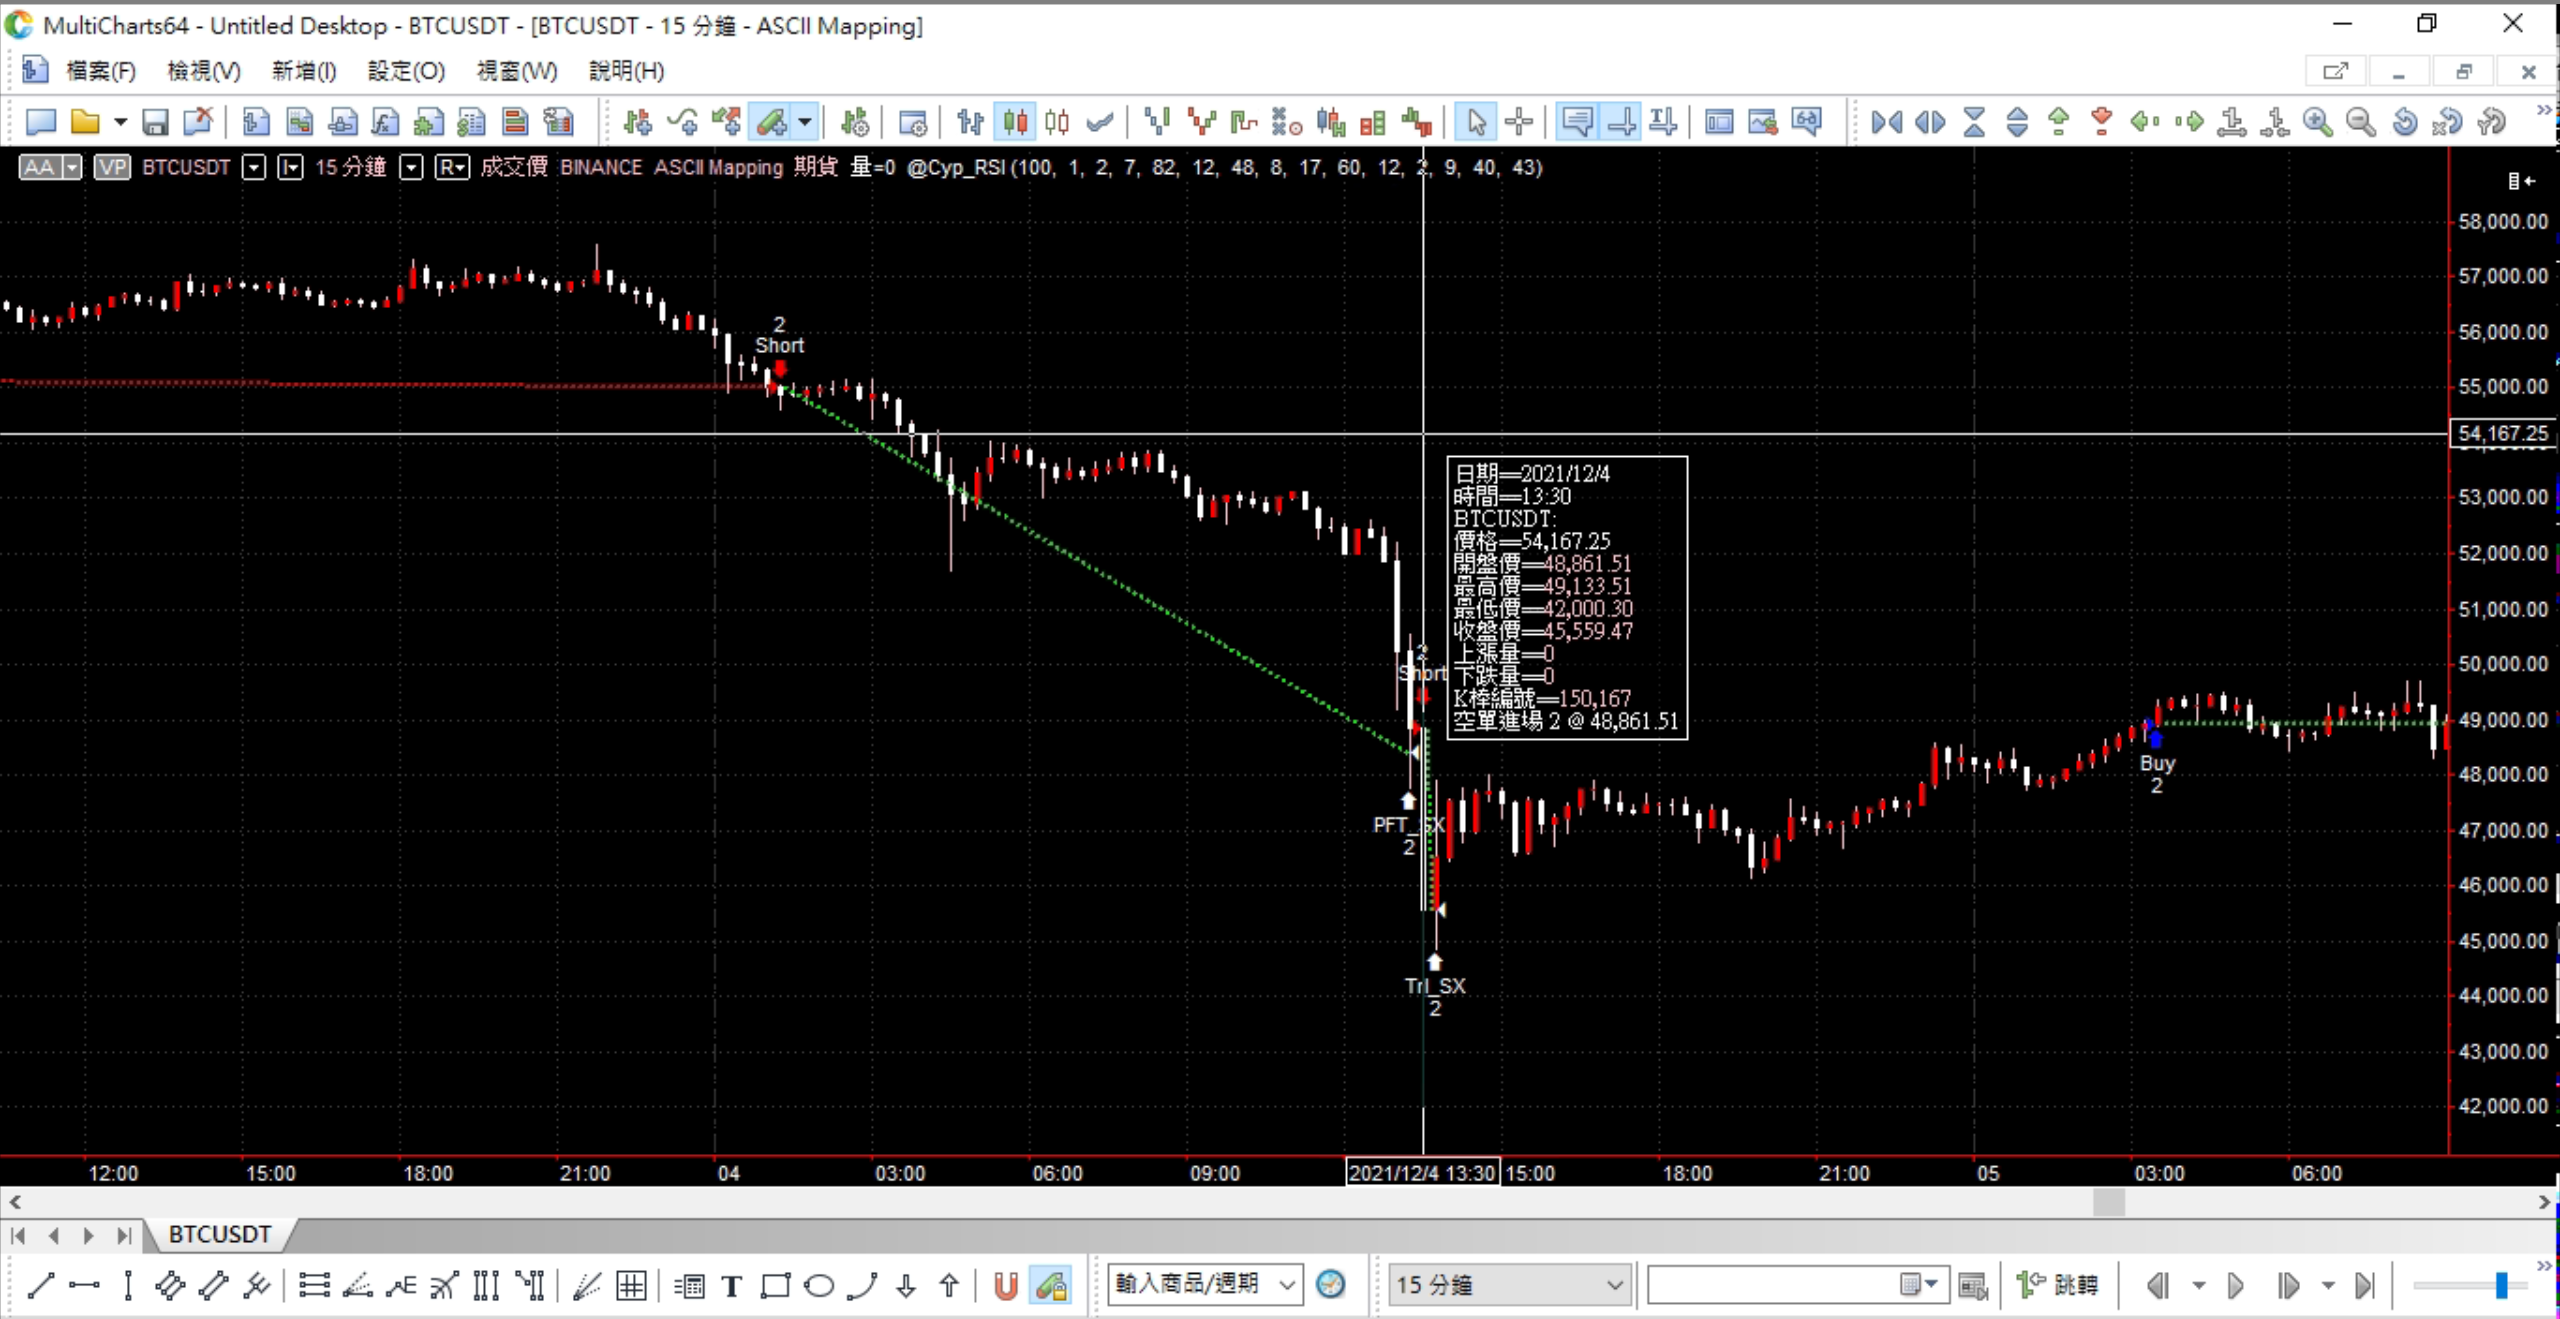2560x1319 pixels.
Task: Click the playback speed slider handle
Action: click(x=2500, y=1285)
